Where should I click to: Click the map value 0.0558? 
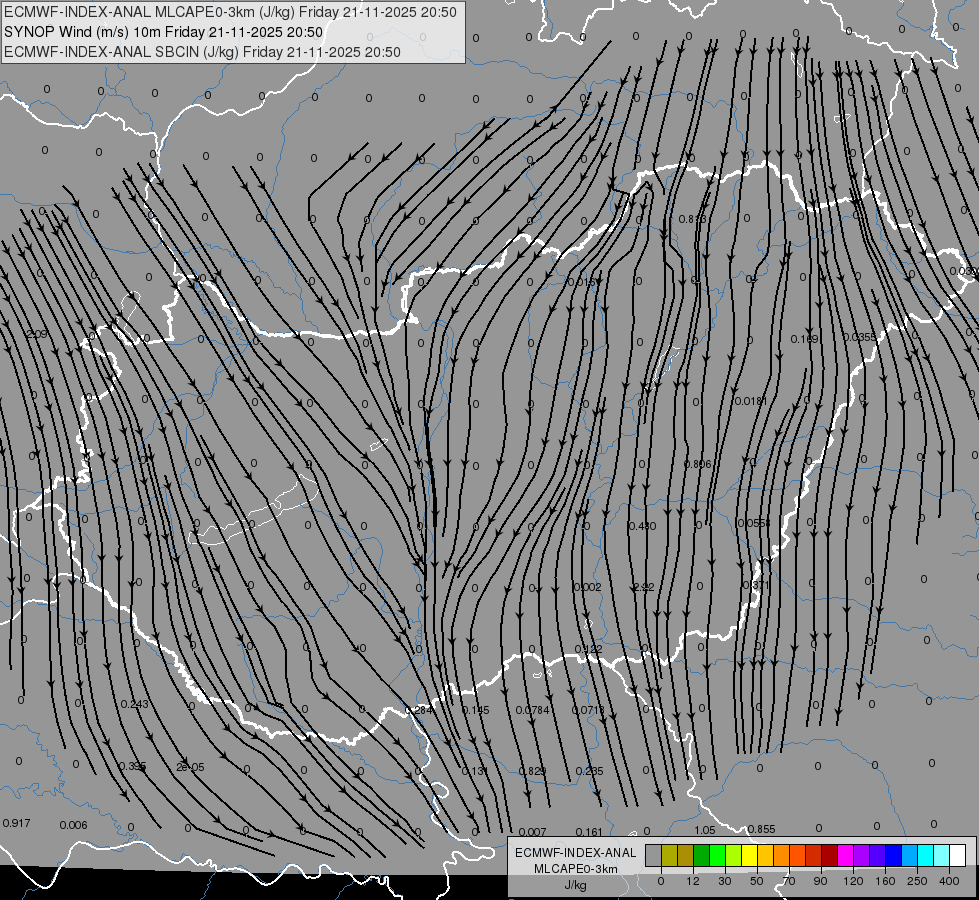tap(754, 523)
